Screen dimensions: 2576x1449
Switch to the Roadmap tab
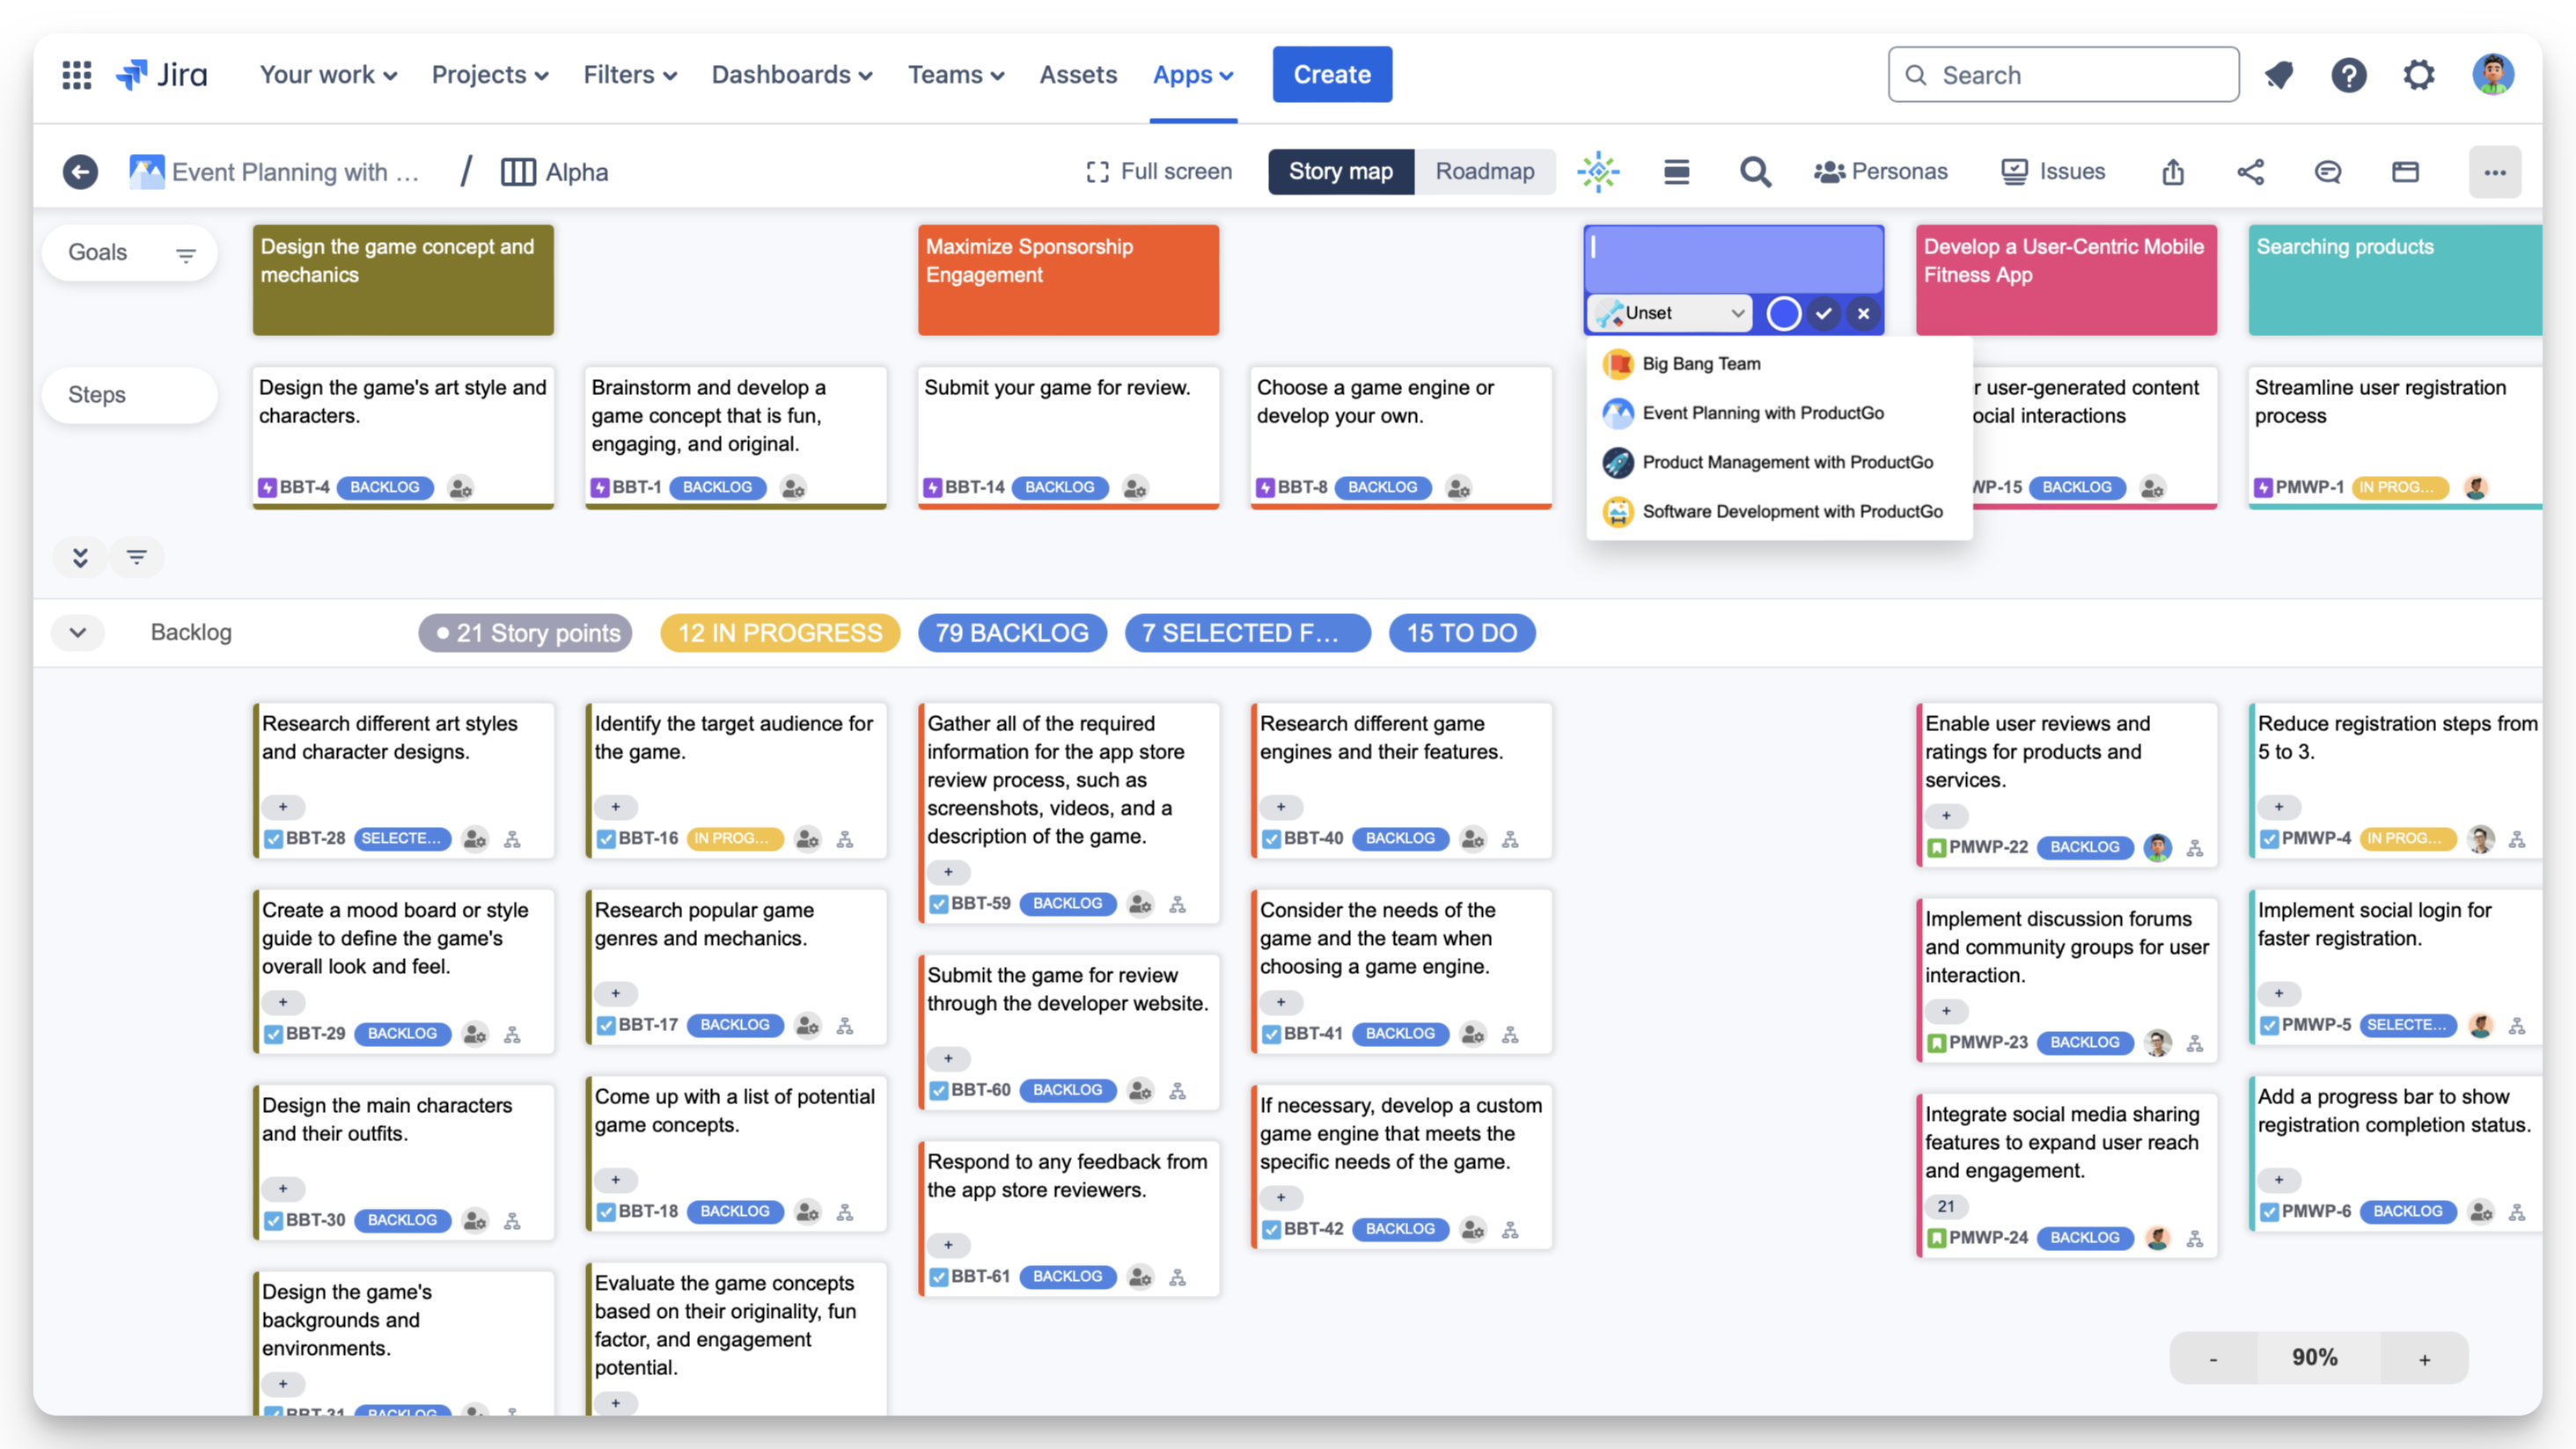click(x=1485, y=171)
